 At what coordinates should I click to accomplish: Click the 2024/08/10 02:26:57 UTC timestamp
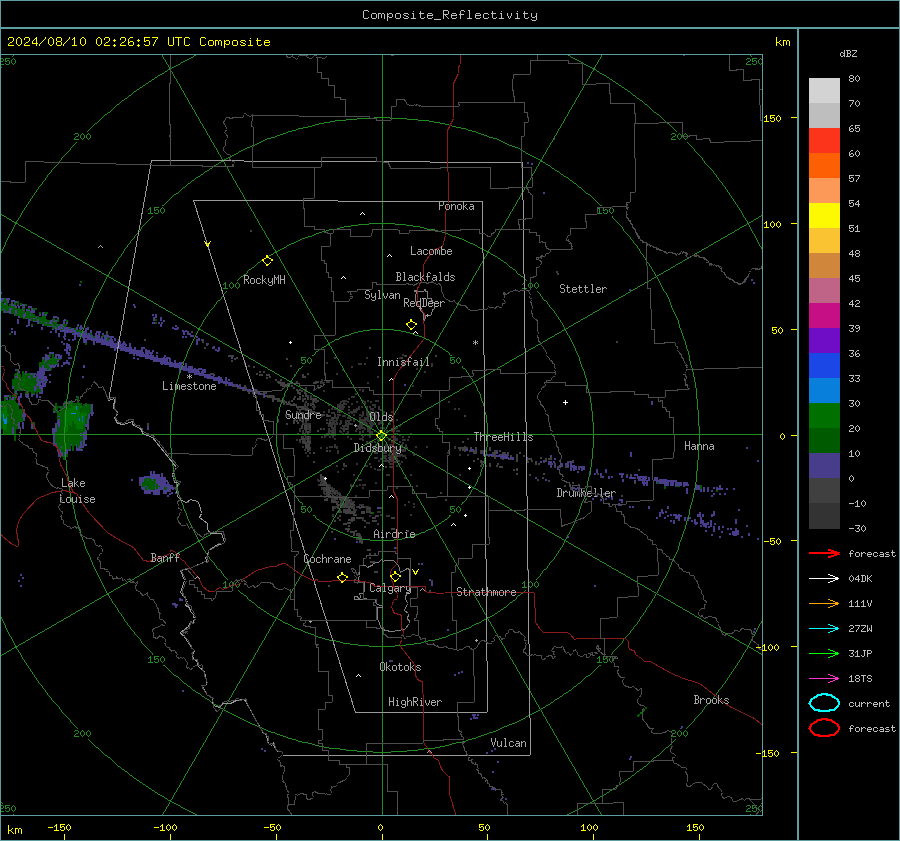pyautogui.click(x=99, y=42)
